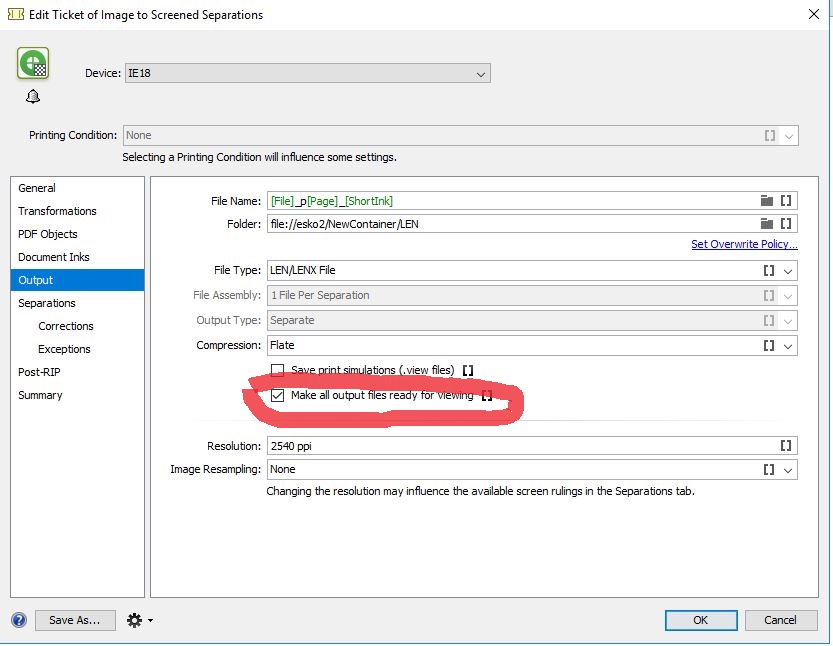Image resolution: width=833 pixels, height=646 pixels.
Task: Click SmartName brackets icon for Printing Condition
Action: pos(770,135)
